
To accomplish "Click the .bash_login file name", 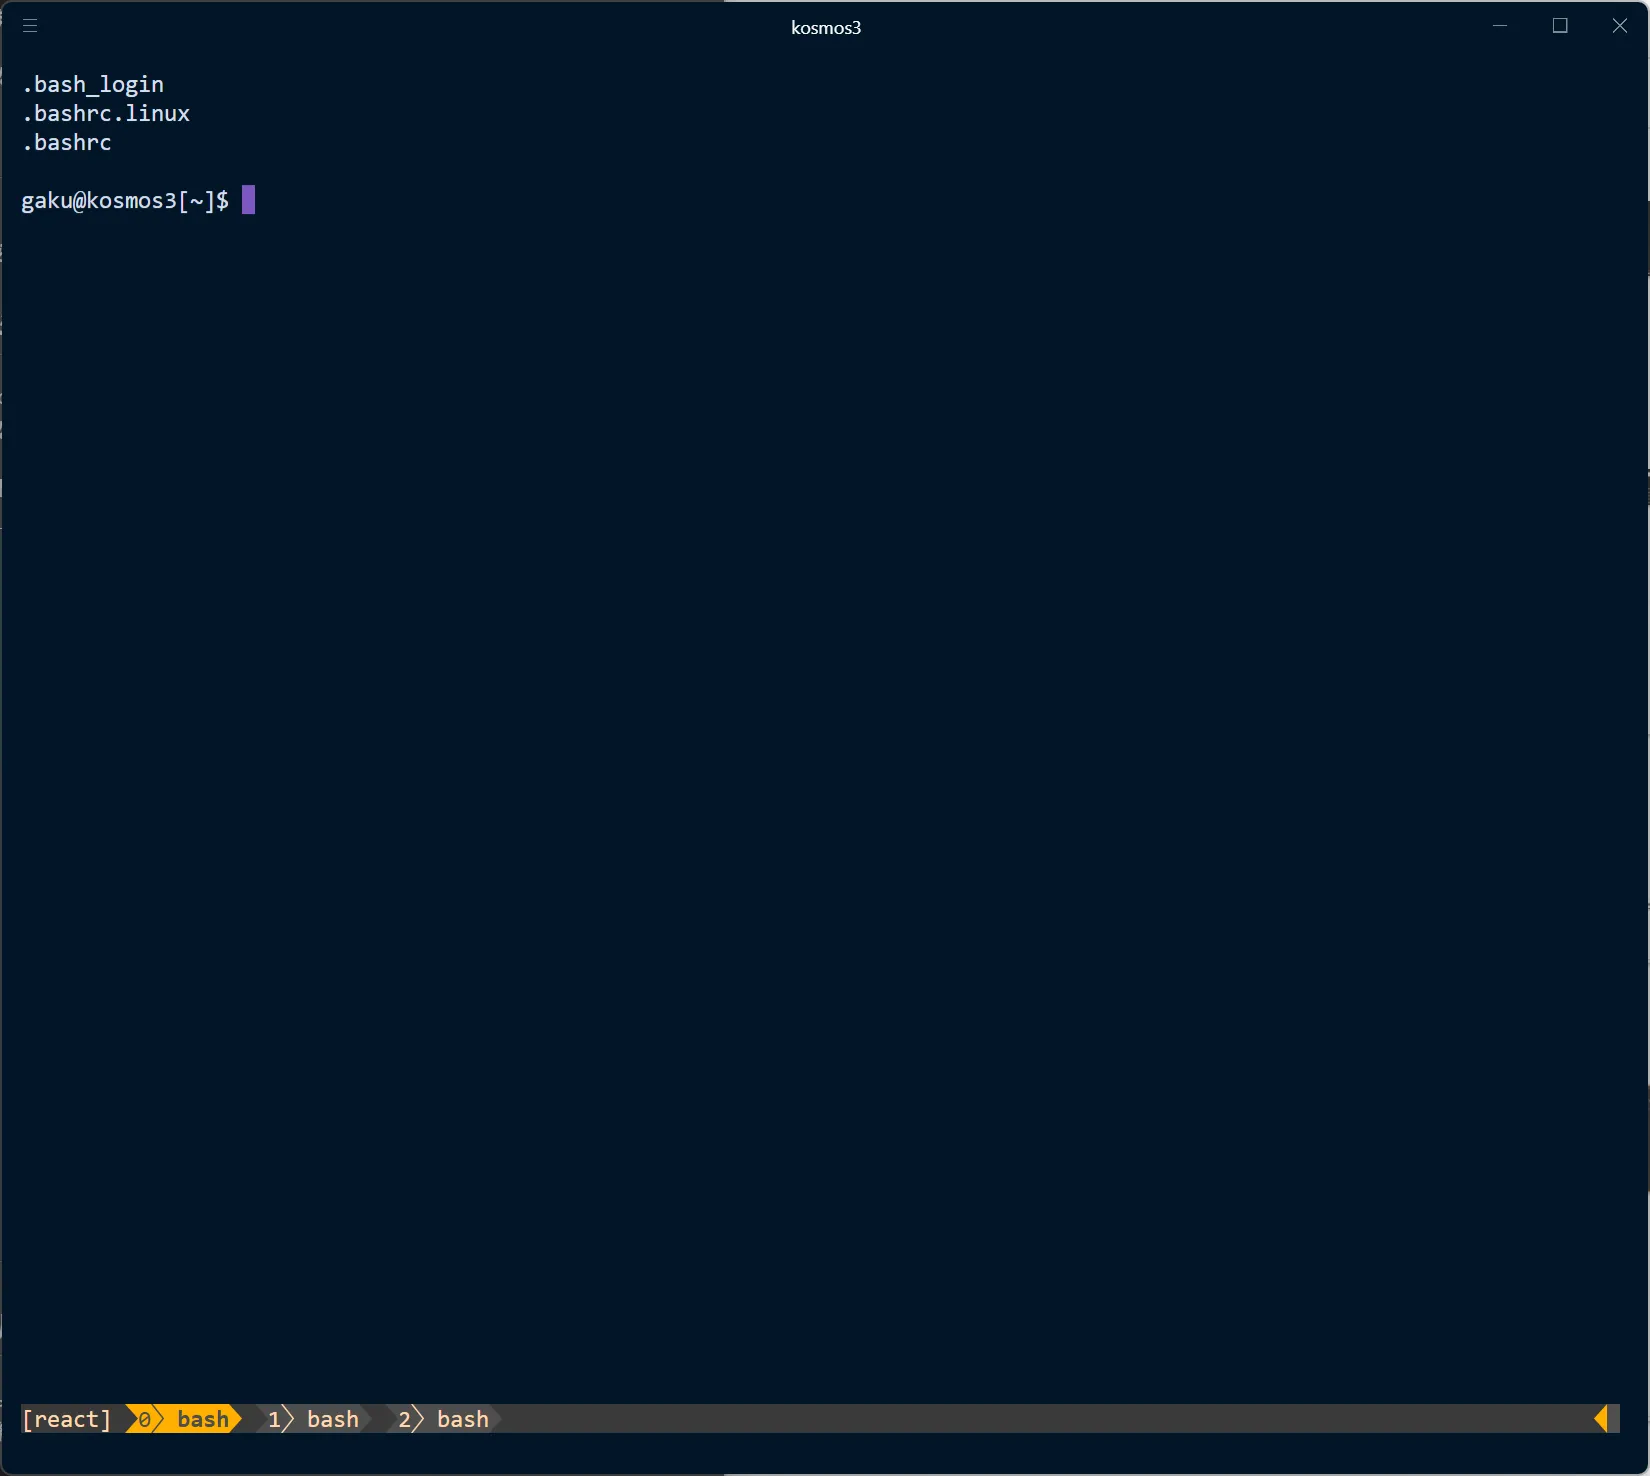I will coord(93,85).
